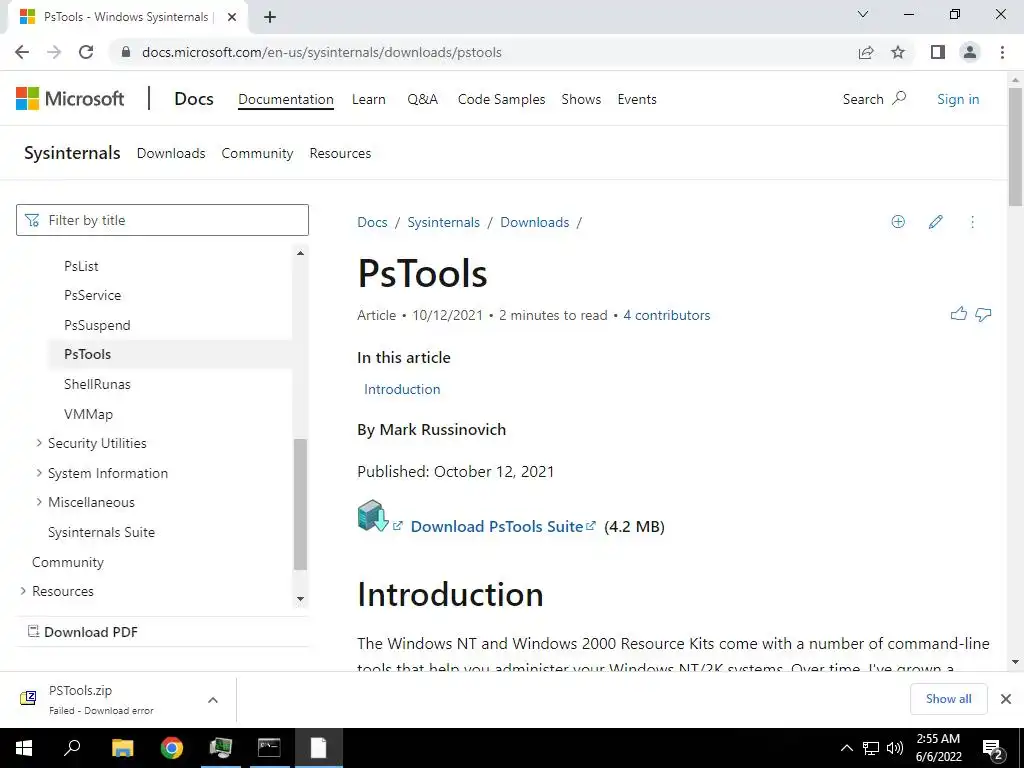Open PSTools.zip download options chevron

tap(213, 700)
